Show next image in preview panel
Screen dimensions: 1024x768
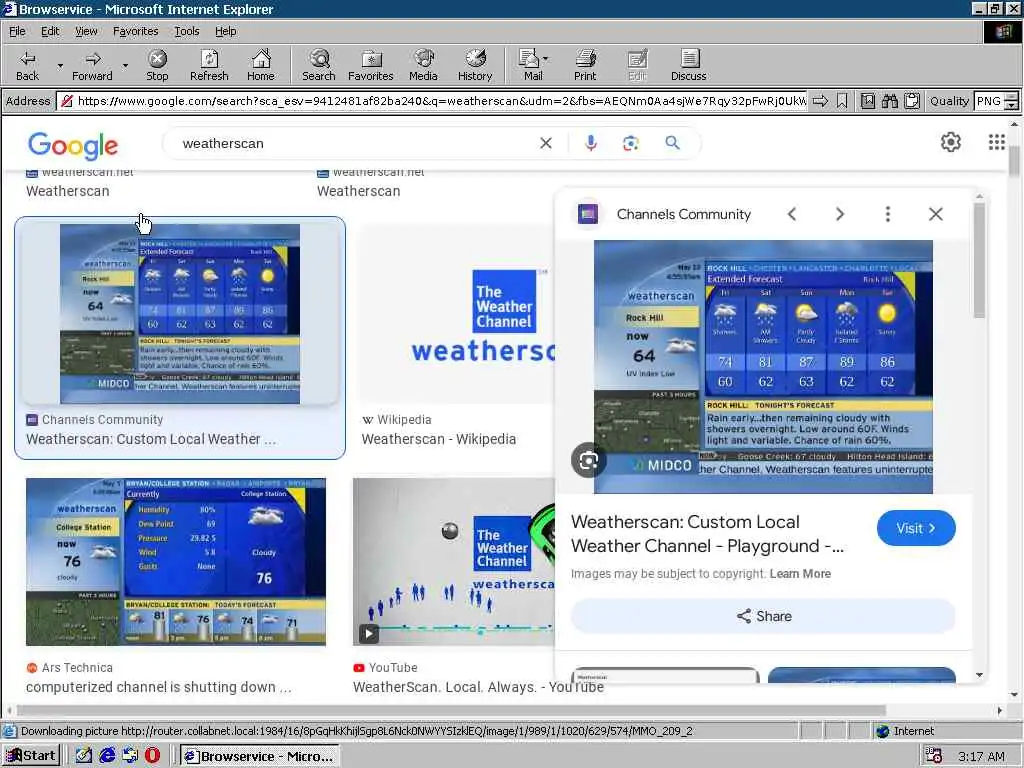tap(840, 214)
